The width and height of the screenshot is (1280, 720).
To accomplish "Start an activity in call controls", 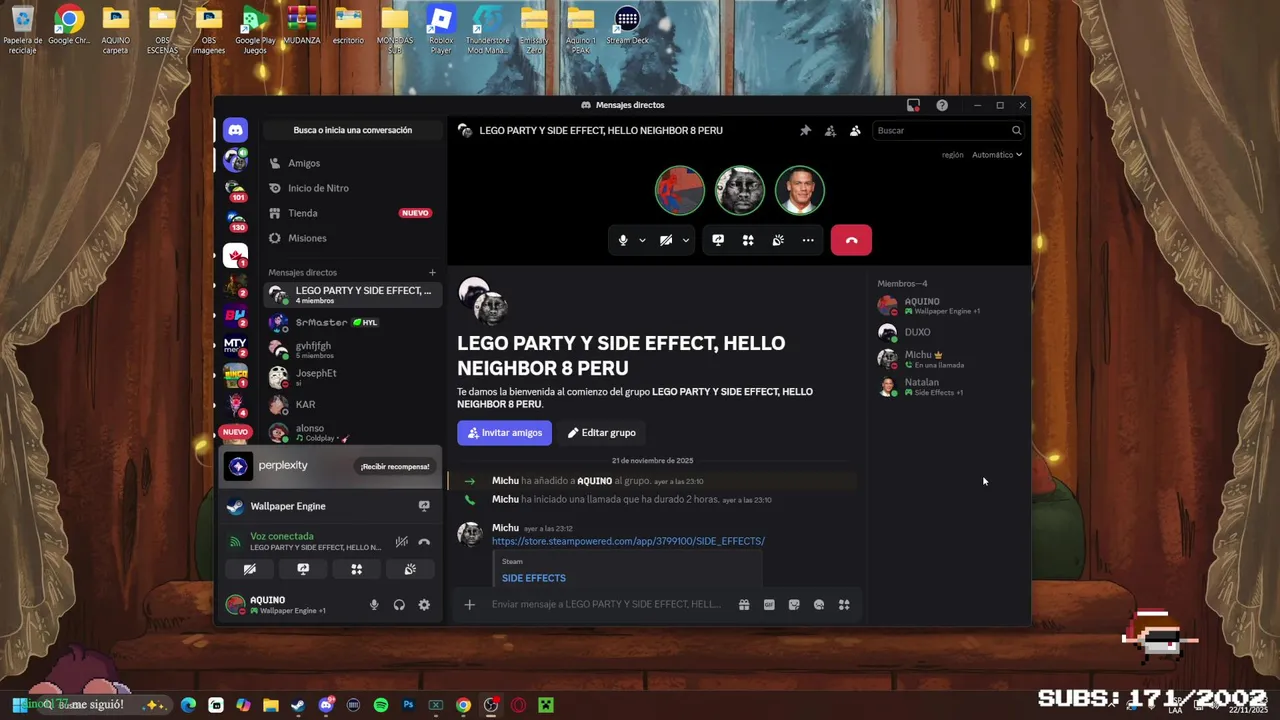I will pyautogui.click(x=748, y=240).
